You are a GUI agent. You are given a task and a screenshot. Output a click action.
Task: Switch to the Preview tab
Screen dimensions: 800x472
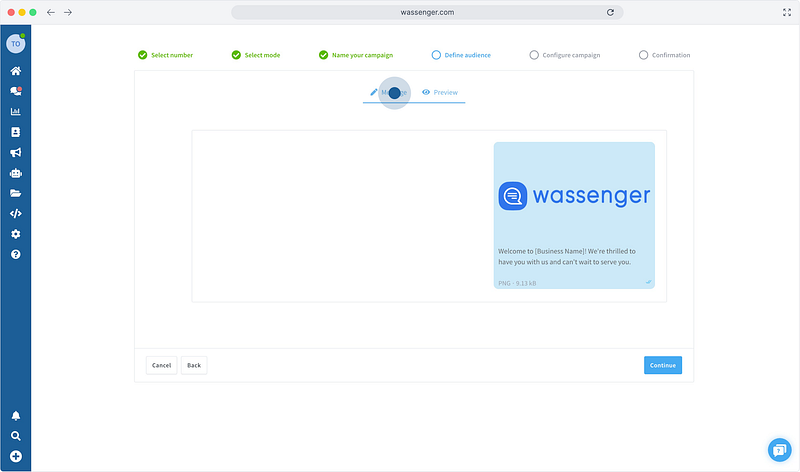tap(440, 92)
